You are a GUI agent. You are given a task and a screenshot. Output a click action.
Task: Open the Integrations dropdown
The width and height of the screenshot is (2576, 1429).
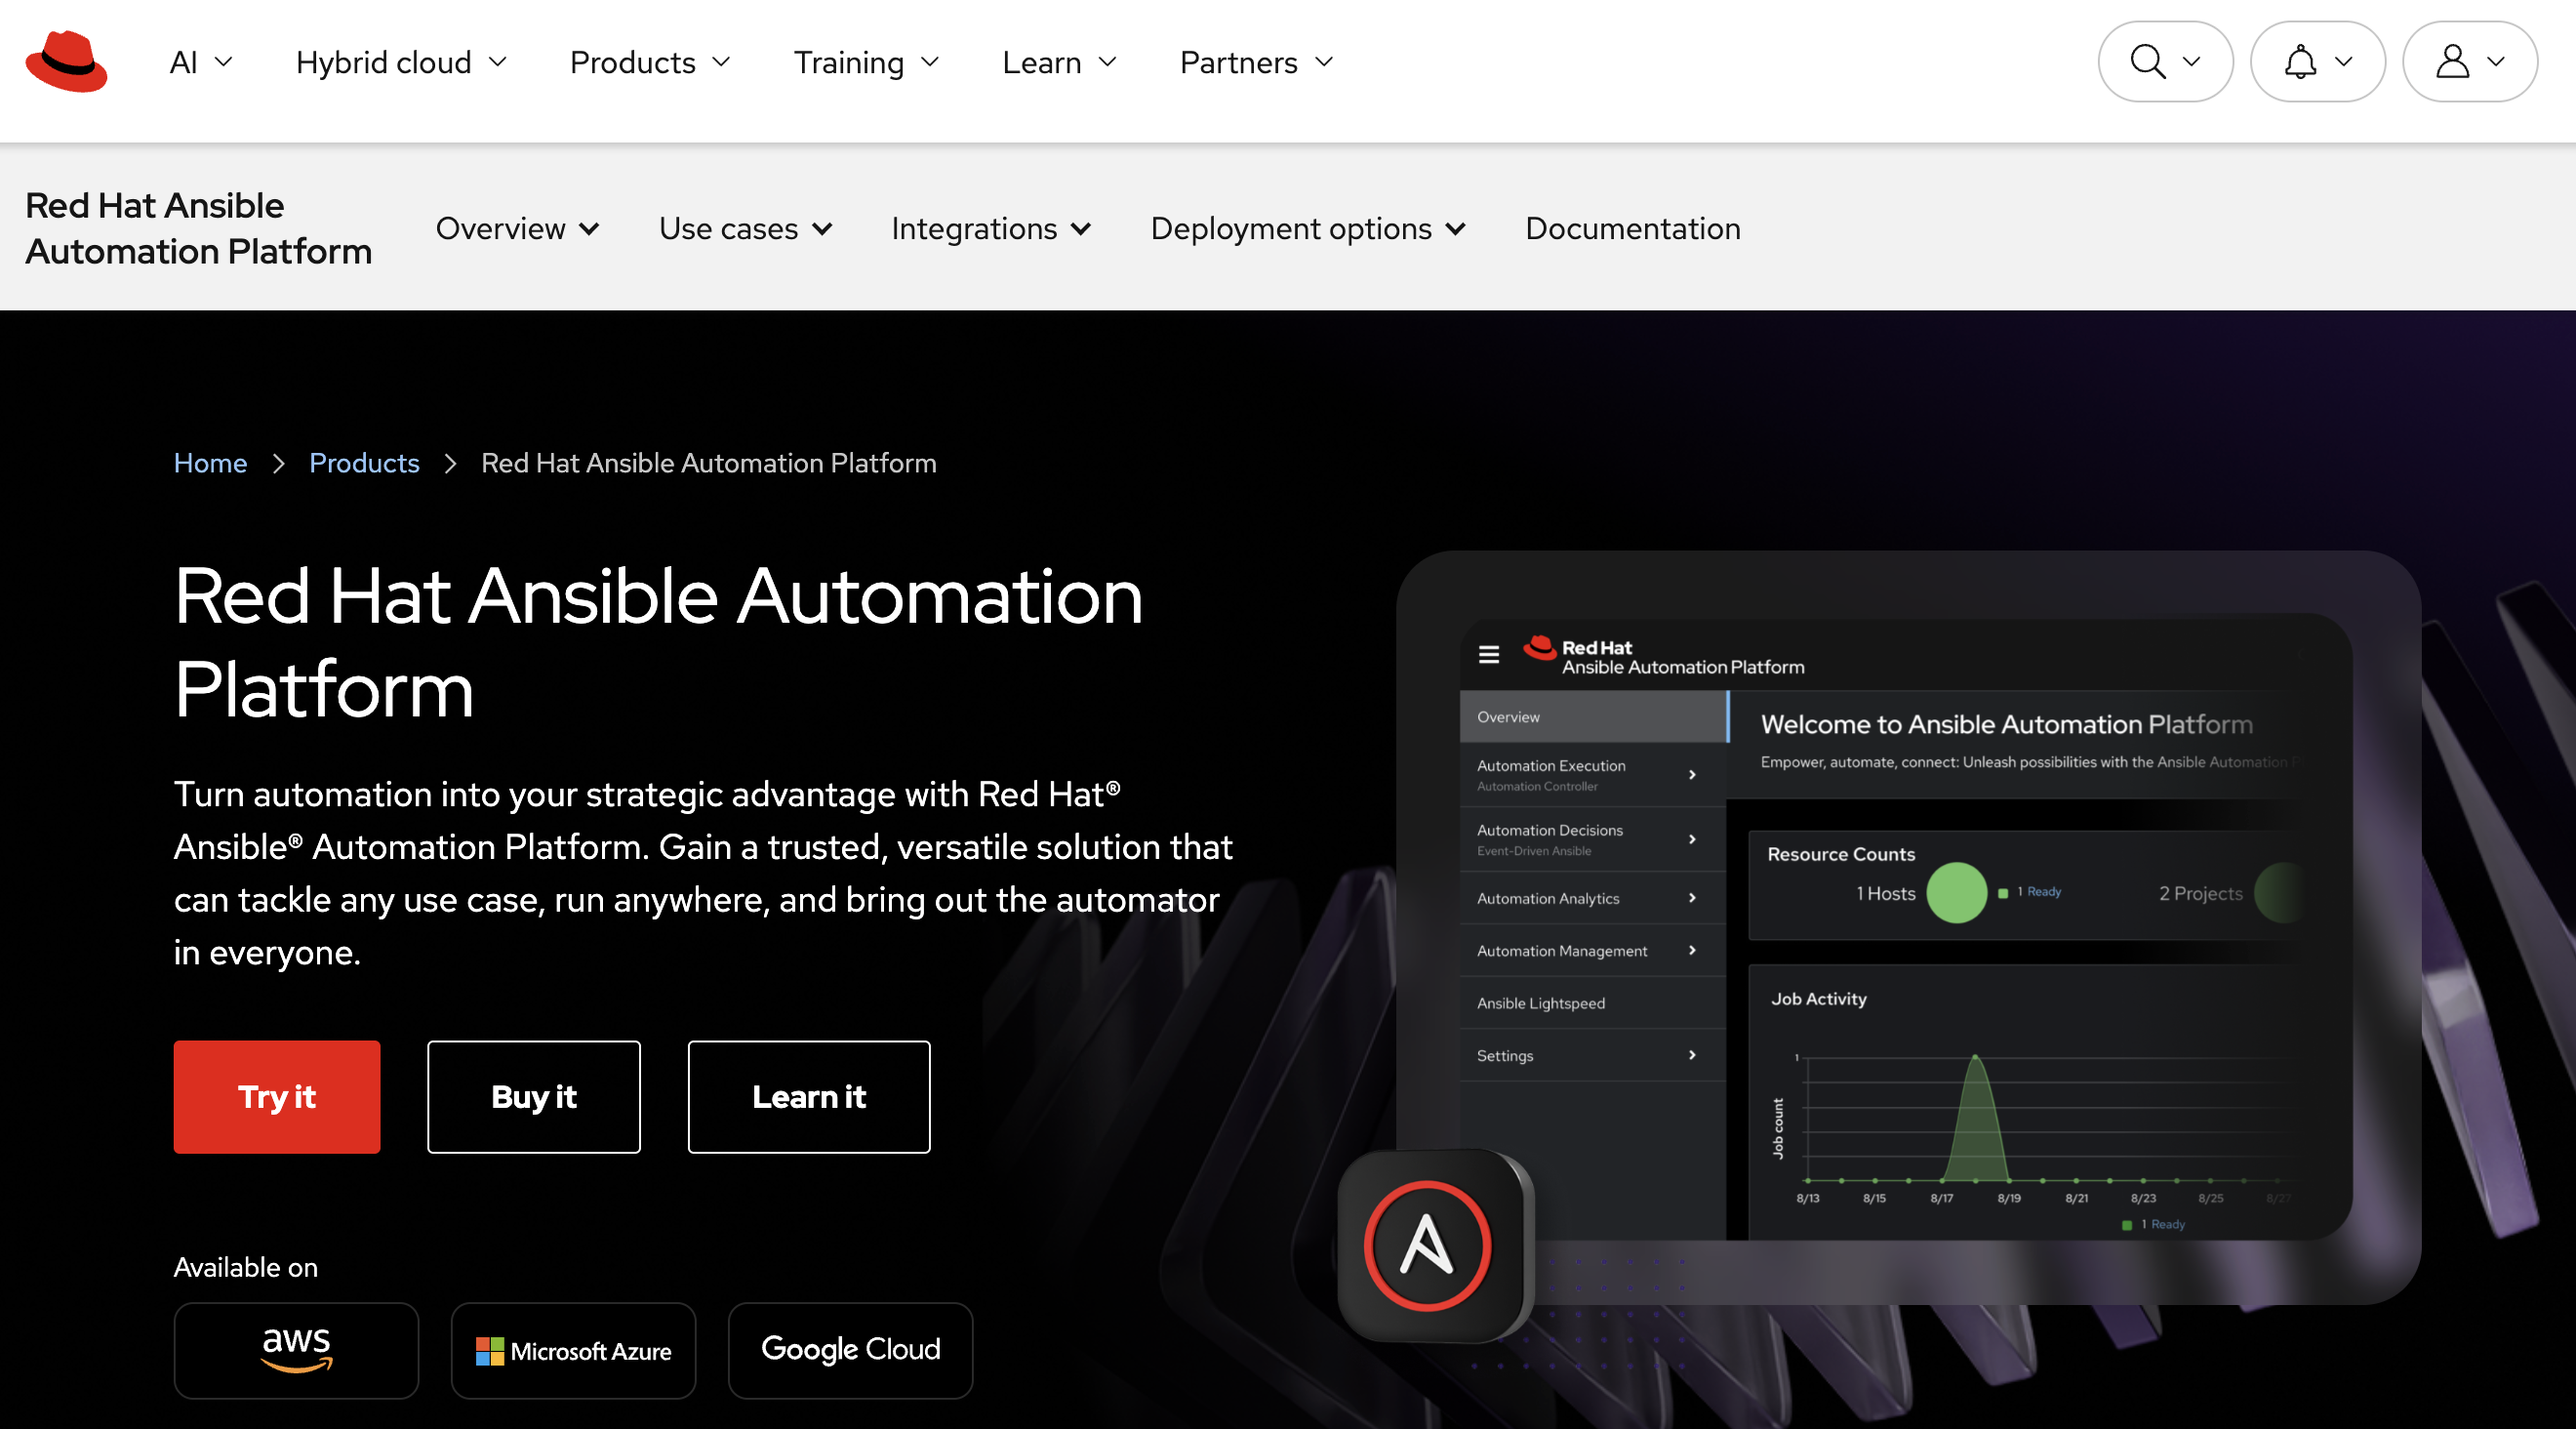pyautogui.click(x=990, y=229)
